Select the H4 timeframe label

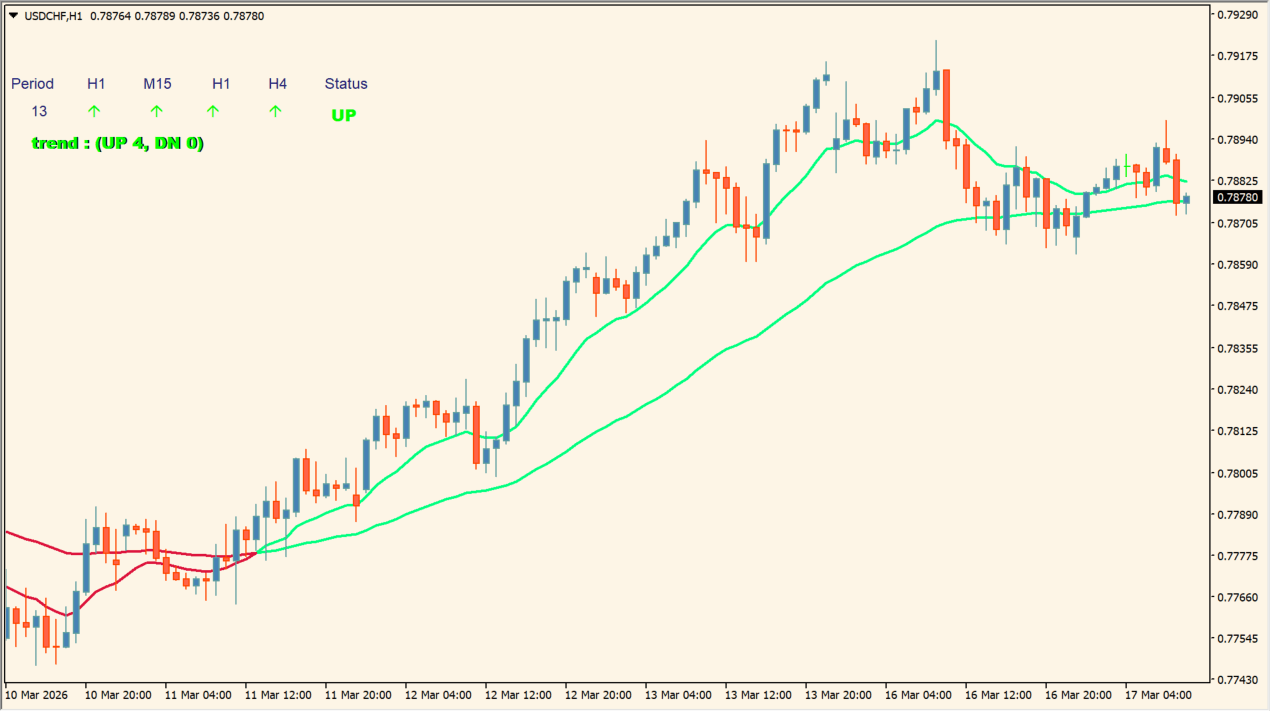tap(277, 84)
